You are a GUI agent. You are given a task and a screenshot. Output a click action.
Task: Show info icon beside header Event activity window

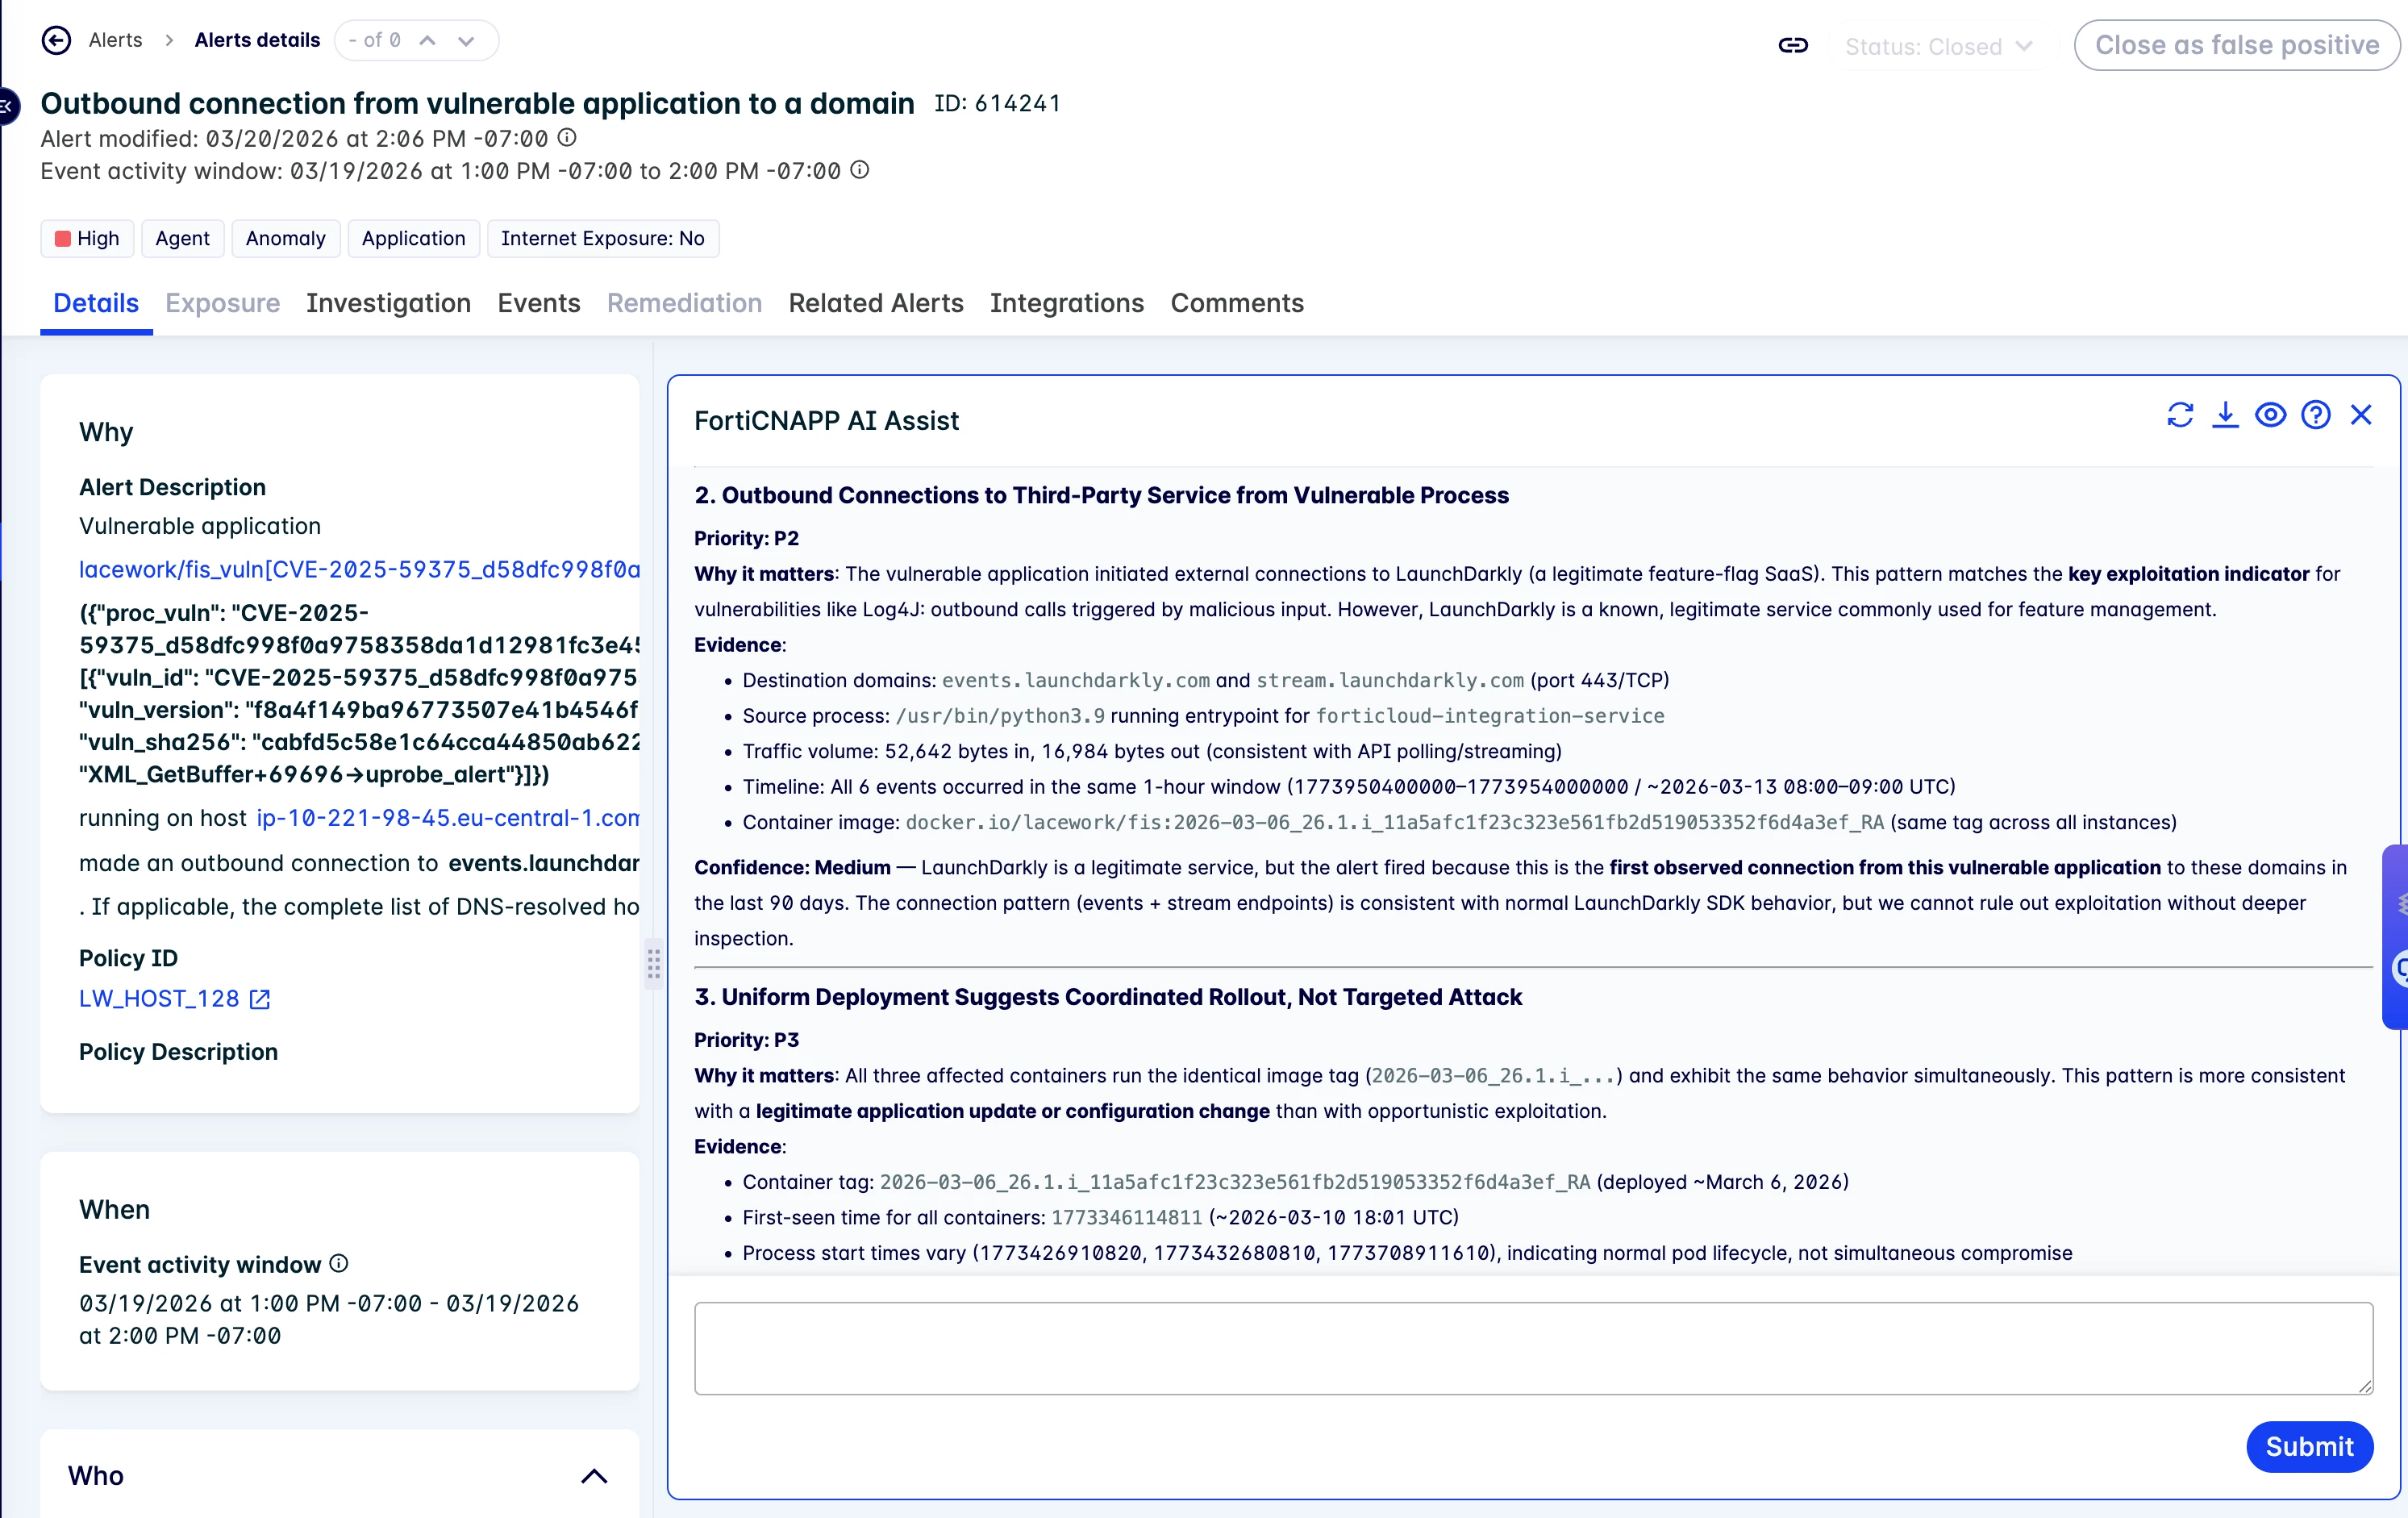pos(860,169)
